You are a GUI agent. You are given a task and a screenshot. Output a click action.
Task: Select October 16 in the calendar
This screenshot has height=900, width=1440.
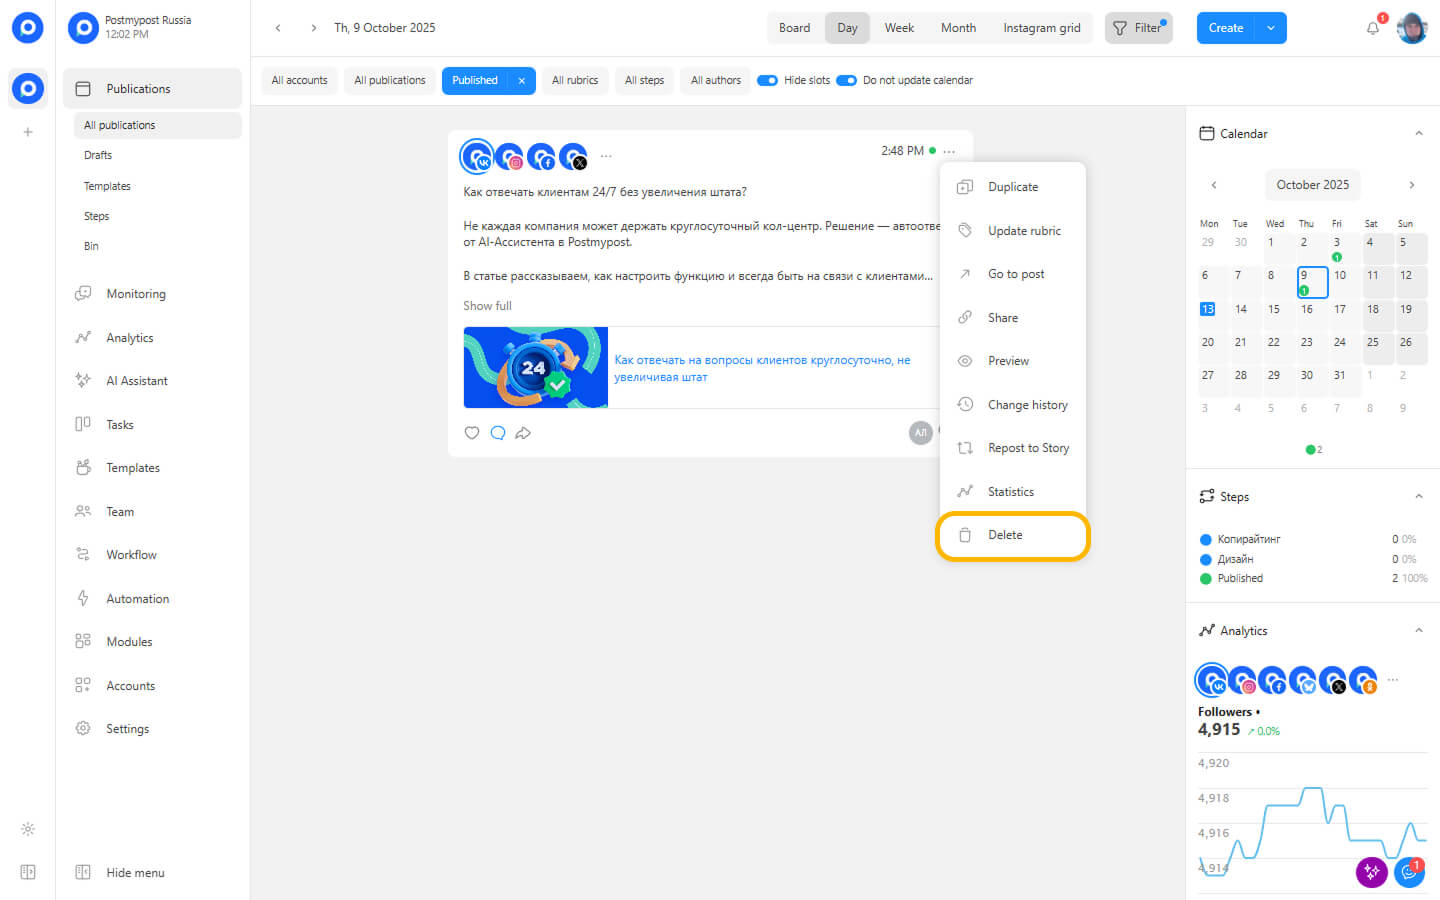[1306, 310]
